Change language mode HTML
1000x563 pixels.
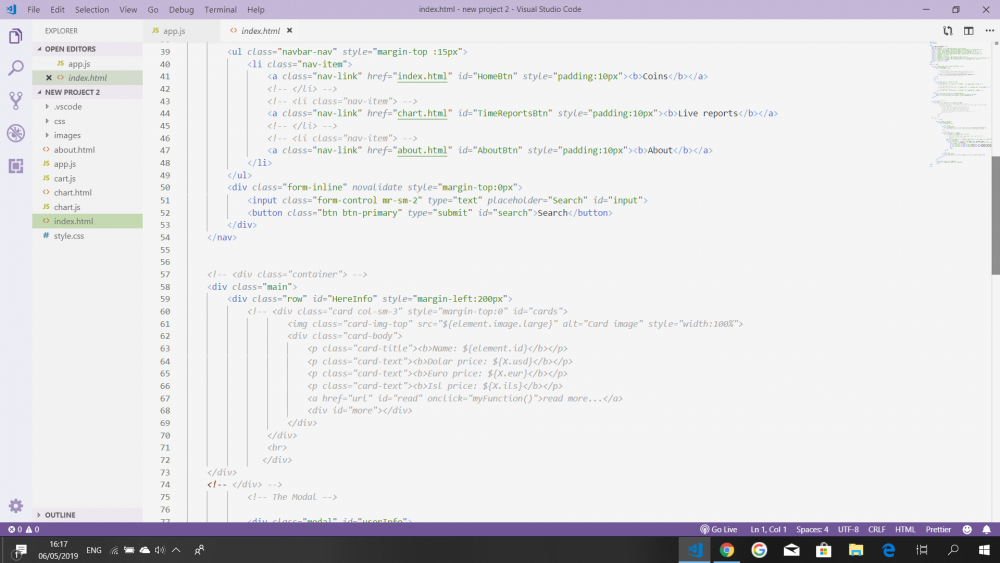click(905, 530)
